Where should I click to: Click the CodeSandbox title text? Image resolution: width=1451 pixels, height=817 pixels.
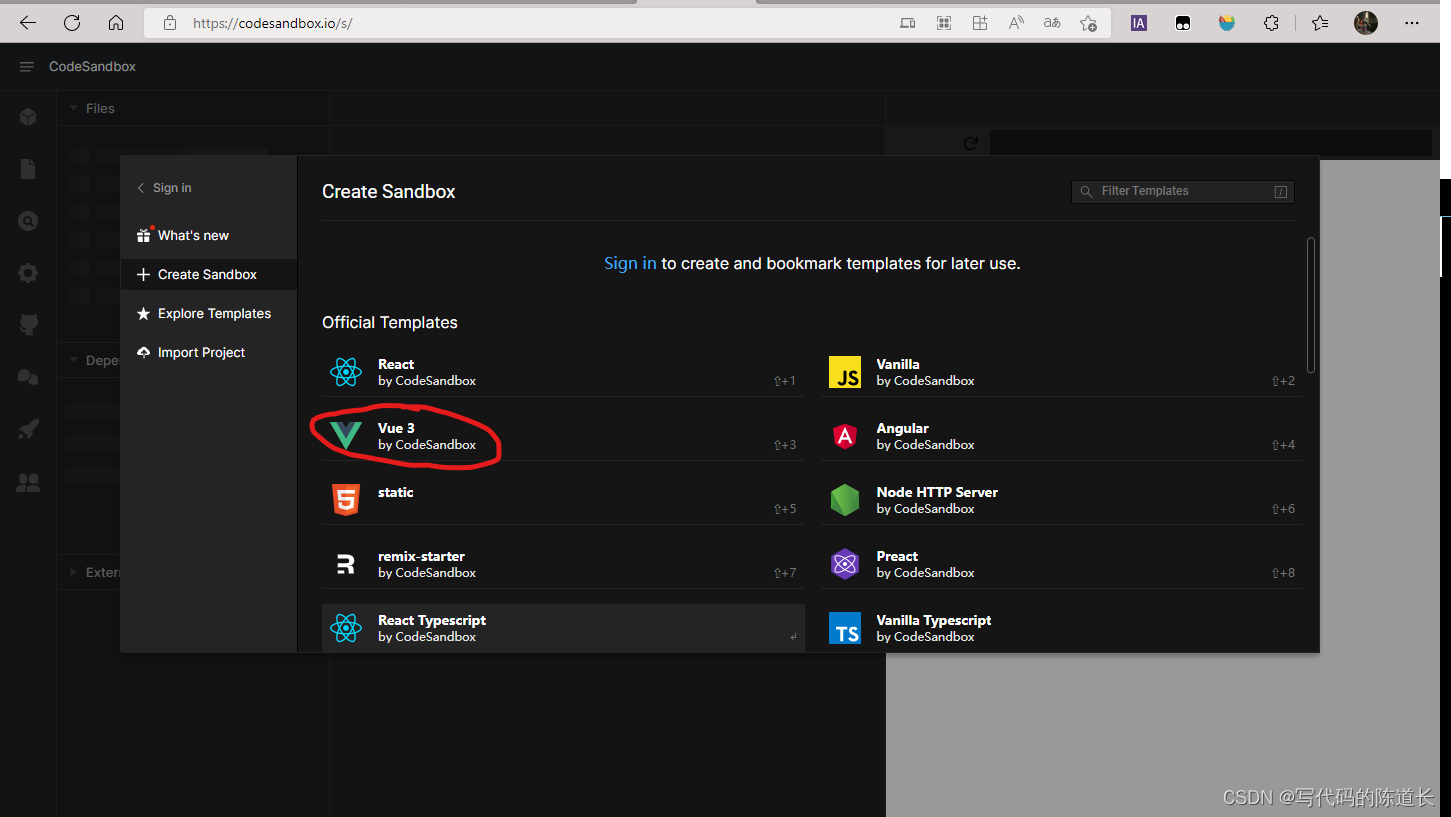pyautogui.click(x=92, y=66)
